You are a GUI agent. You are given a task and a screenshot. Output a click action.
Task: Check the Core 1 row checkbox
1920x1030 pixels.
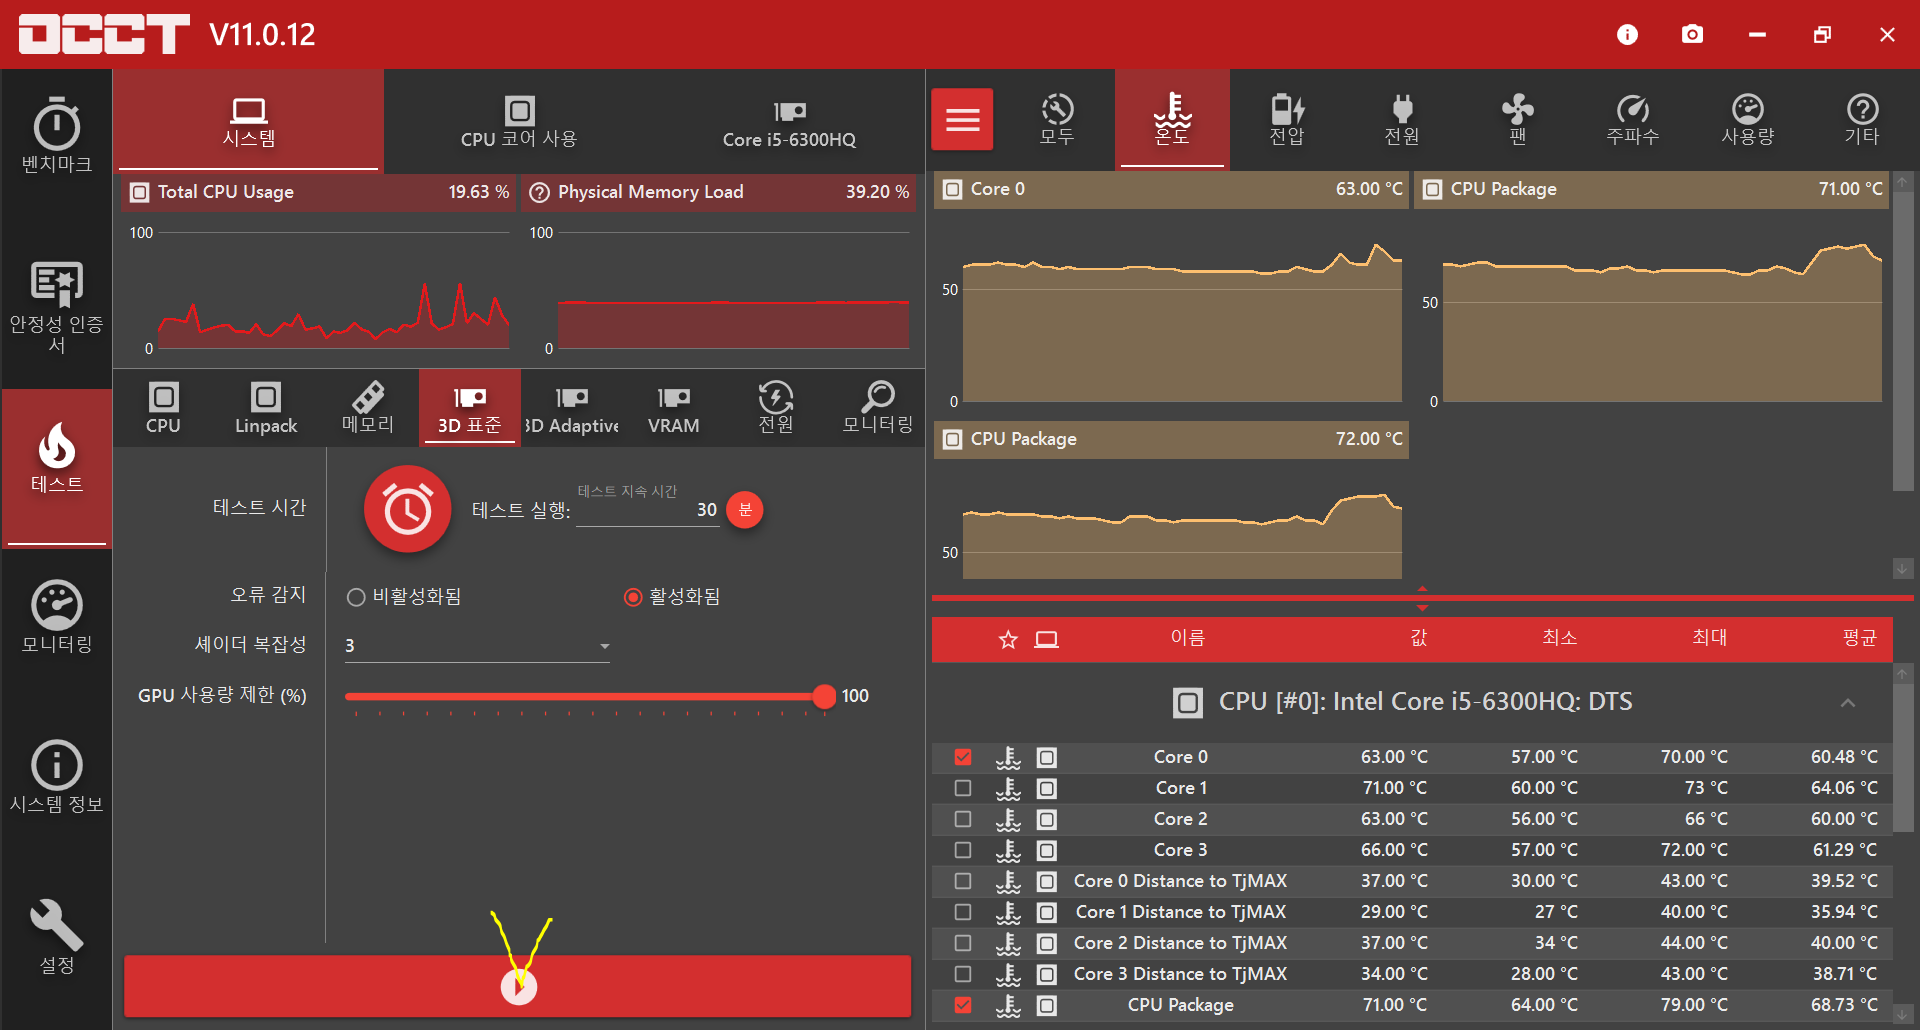pyautogui.click(x=963, y=788)
